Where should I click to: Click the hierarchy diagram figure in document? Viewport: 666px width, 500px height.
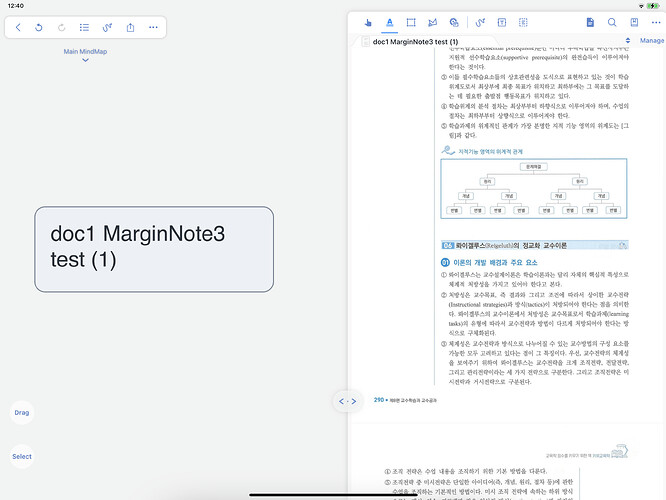(534, 189)
